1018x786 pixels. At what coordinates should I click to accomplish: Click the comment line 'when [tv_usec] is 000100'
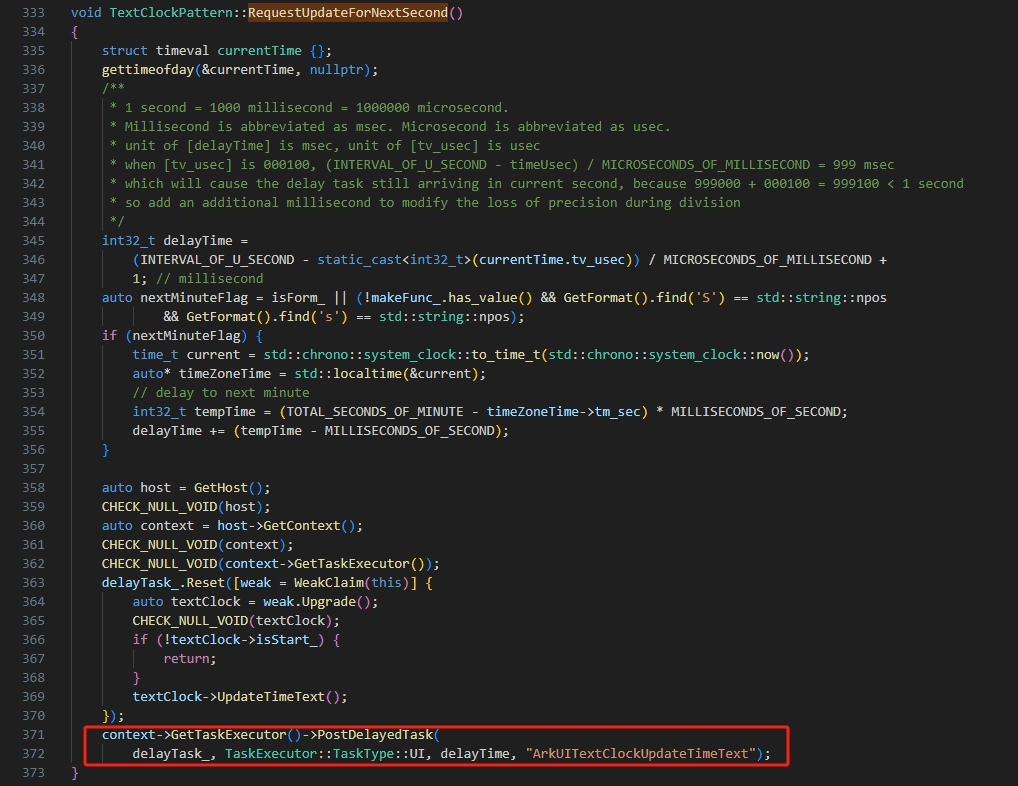(x=510, y=164)
